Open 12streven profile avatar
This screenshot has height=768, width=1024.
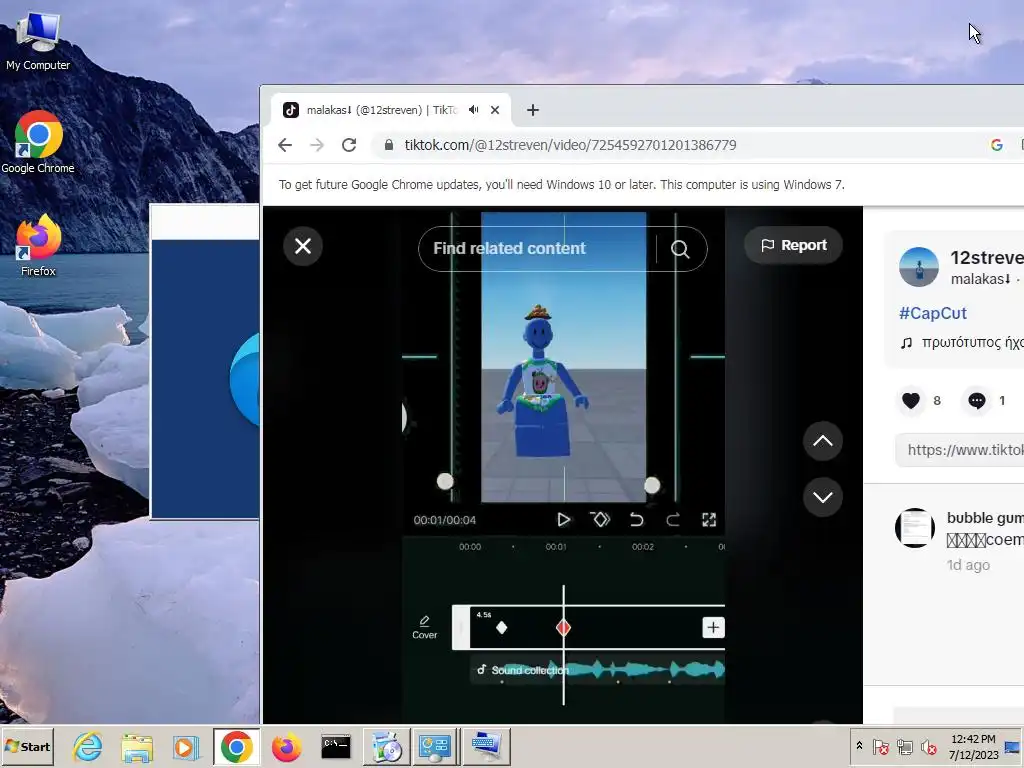click(918, 266)
